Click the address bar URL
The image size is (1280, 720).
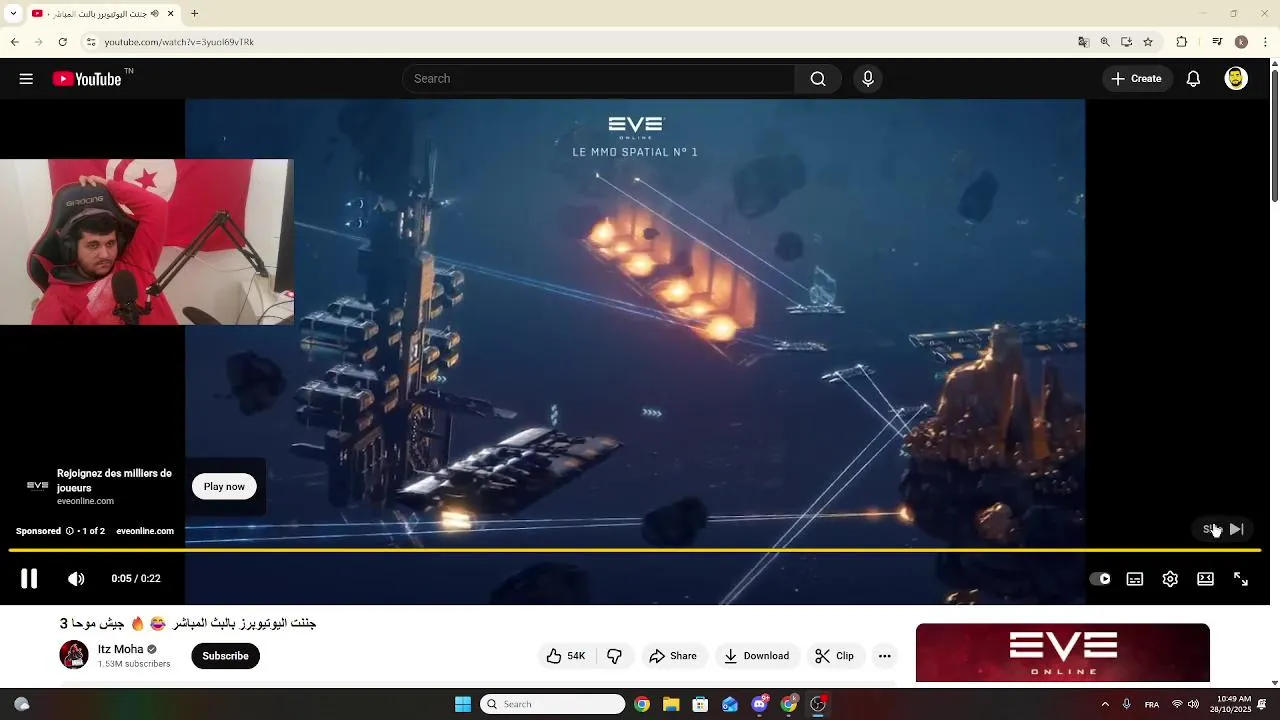179,42
